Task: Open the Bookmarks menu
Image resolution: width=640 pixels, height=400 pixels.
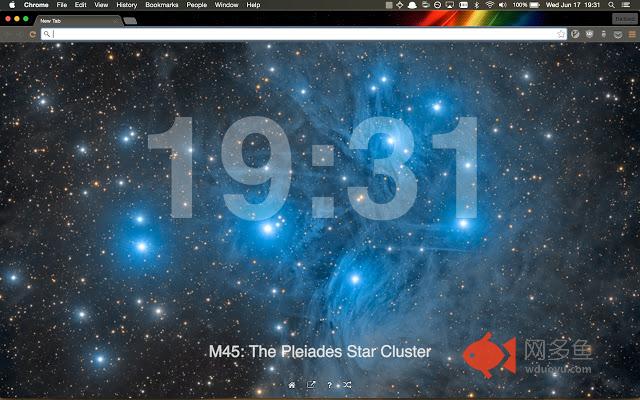Action: click(160, 5)
